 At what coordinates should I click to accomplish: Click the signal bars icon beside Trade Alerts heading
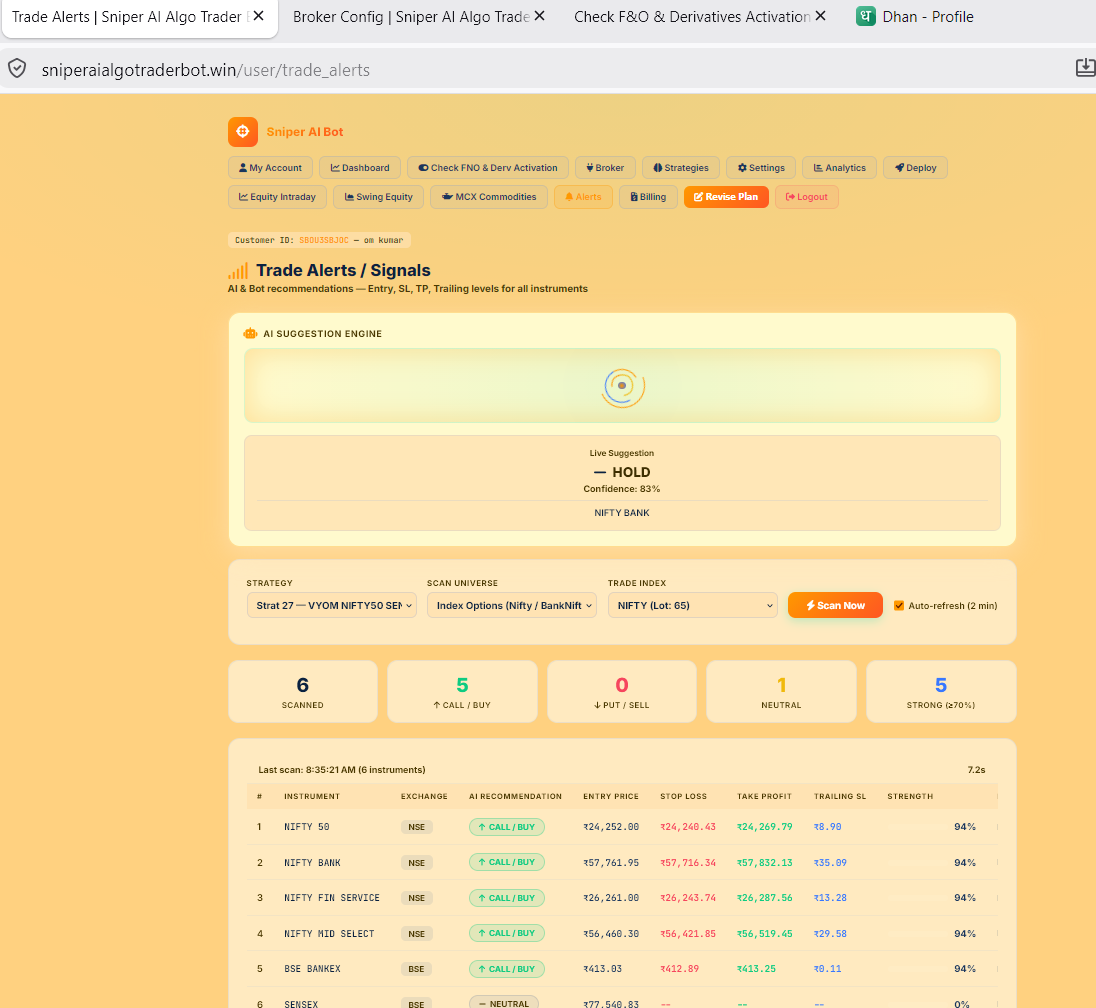238,271
